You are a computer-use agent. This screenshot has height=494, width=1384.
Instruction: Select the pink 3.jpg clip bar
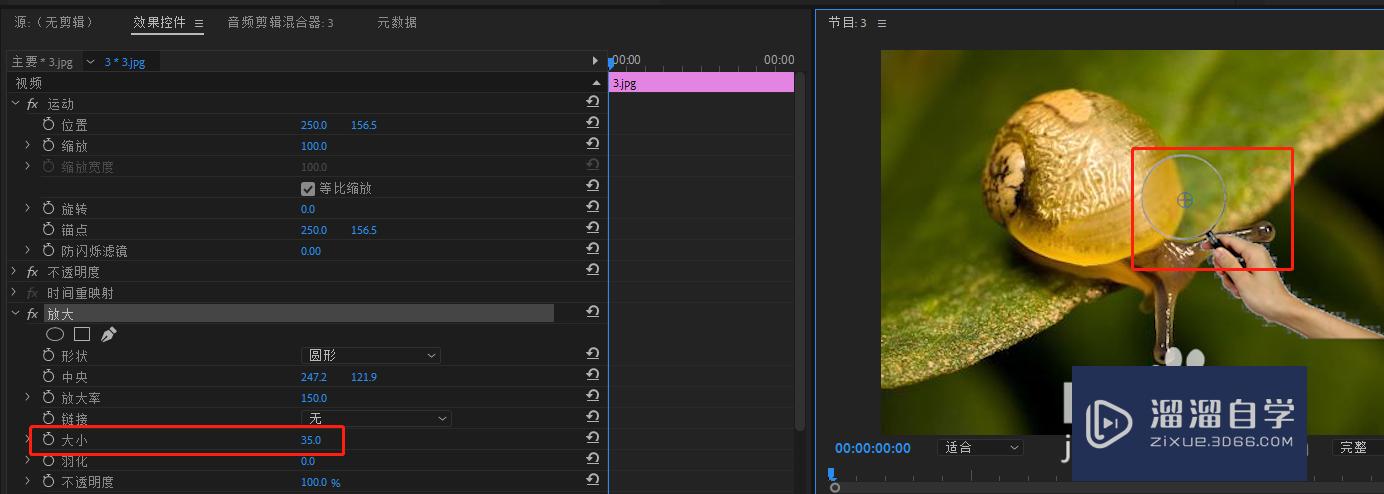[x=701, y=83]
